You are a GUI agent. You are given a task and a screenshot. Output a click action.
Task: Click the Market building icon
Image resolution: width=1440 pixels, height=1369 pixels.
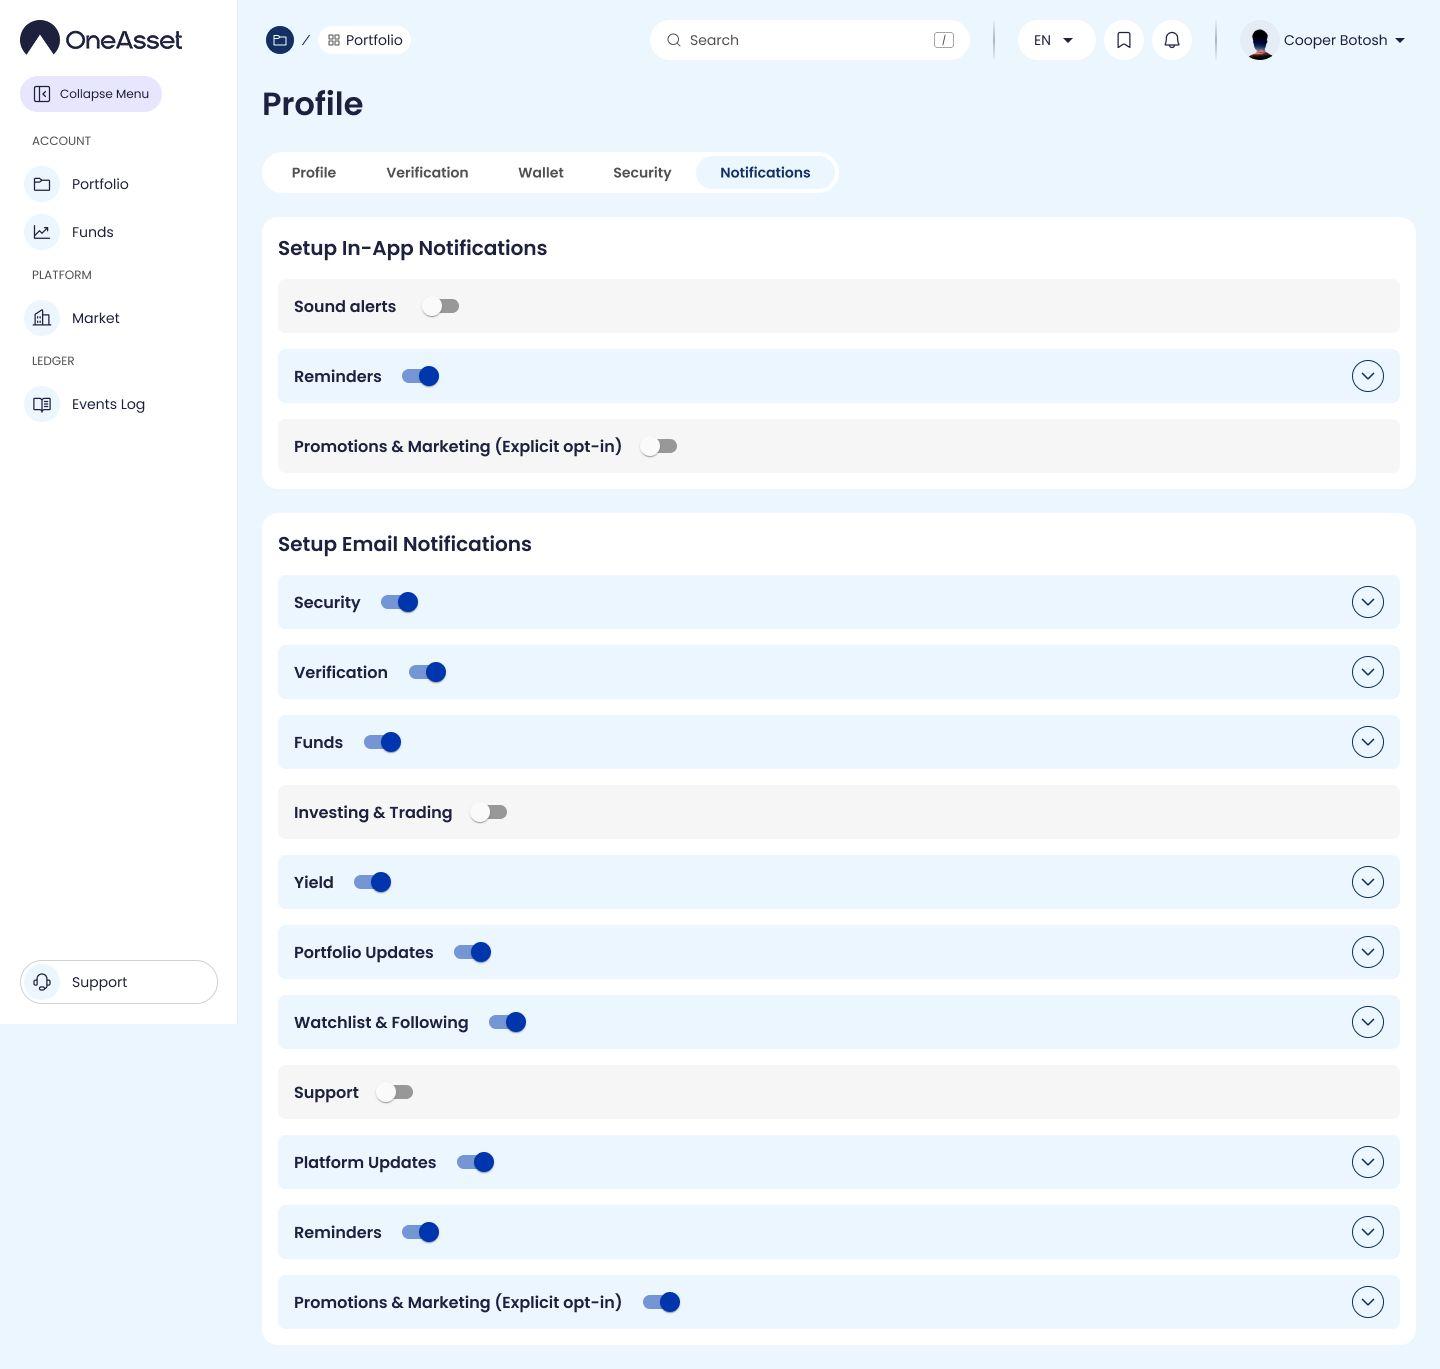[x=42, y=318]
